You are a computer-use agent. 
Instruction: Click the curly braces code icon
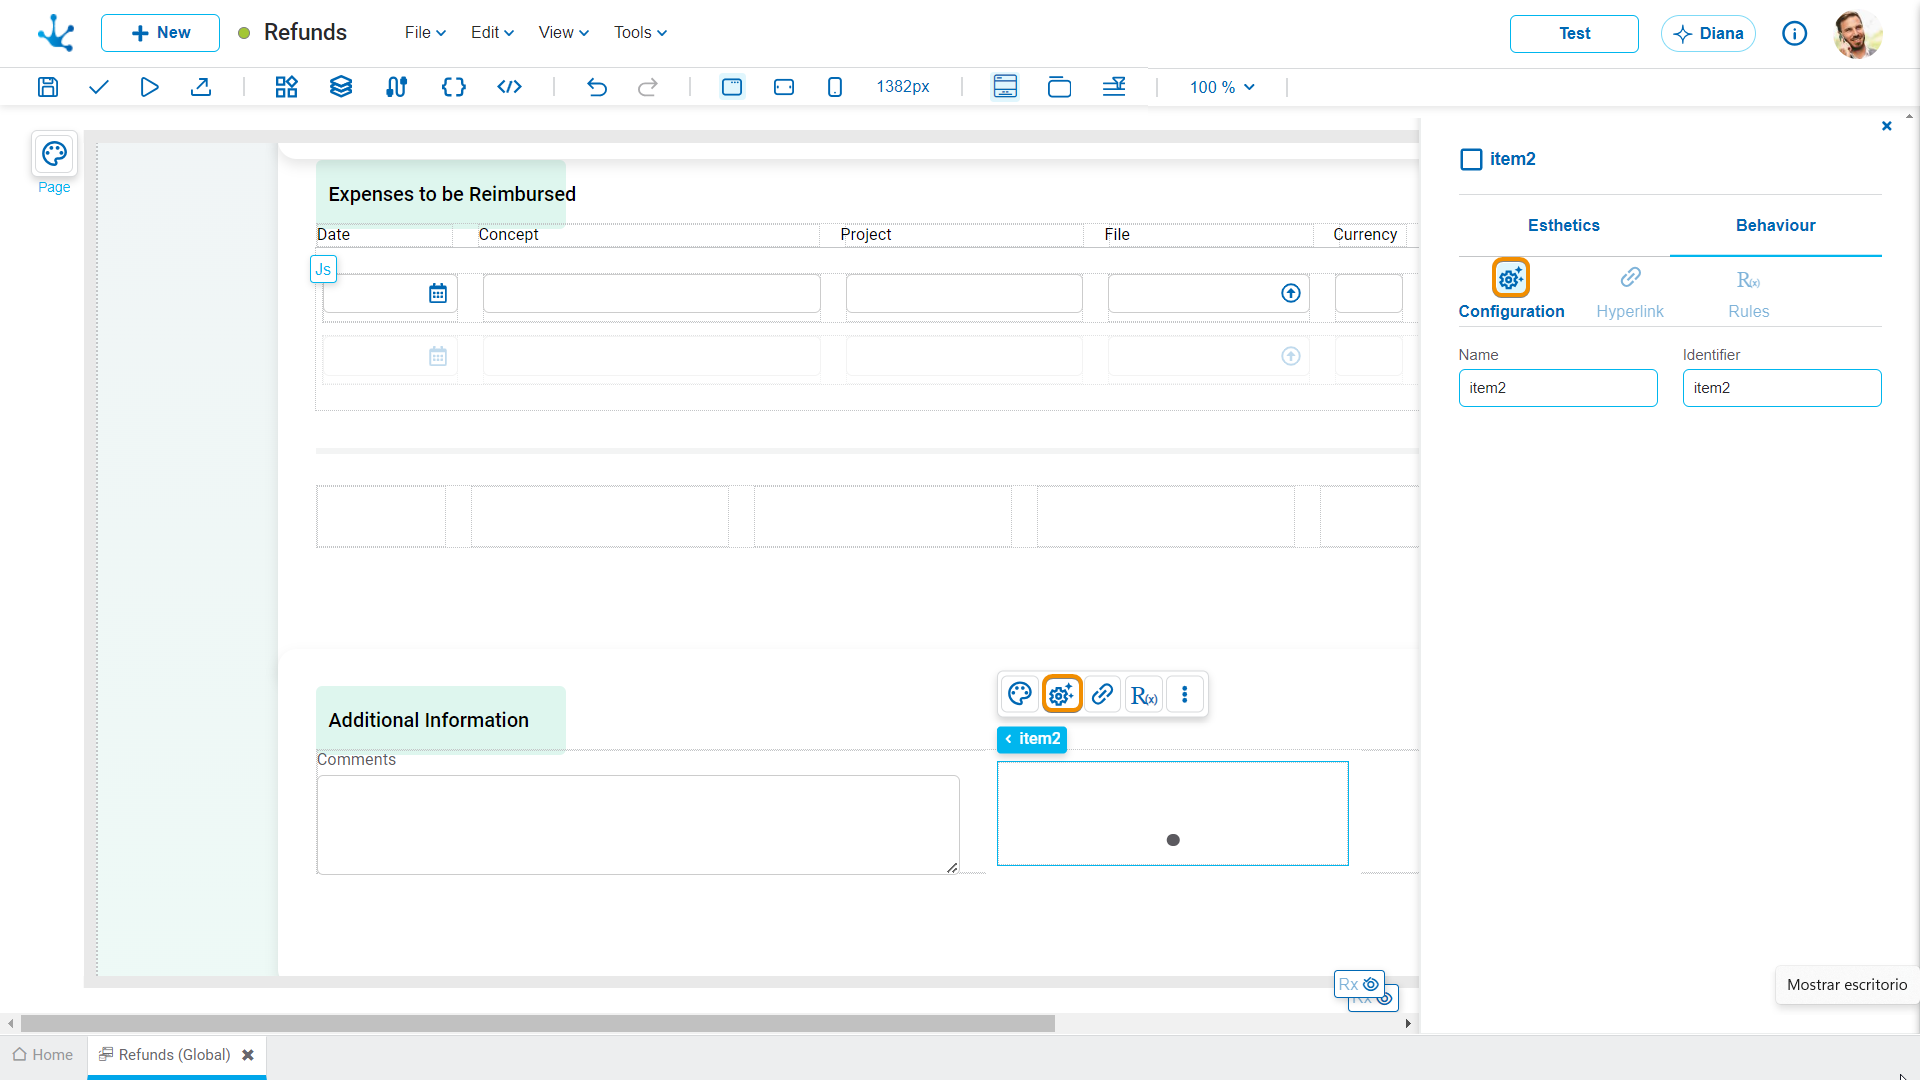454,87
